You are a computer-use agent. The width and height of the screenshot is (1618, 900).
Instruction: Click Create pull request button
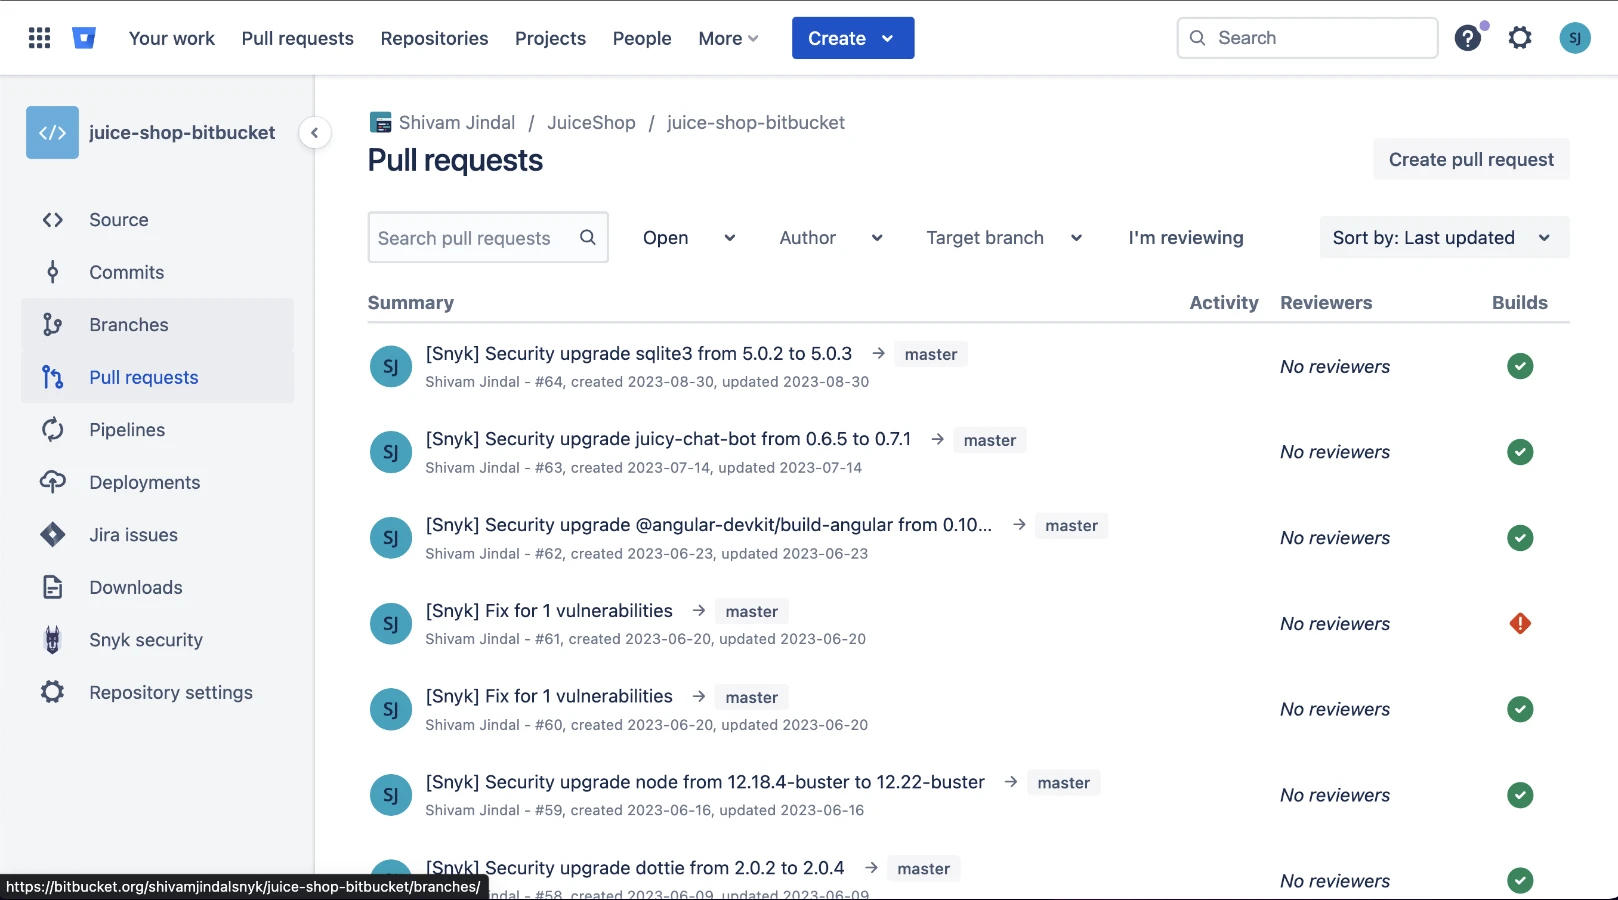tap(1471, 160)
